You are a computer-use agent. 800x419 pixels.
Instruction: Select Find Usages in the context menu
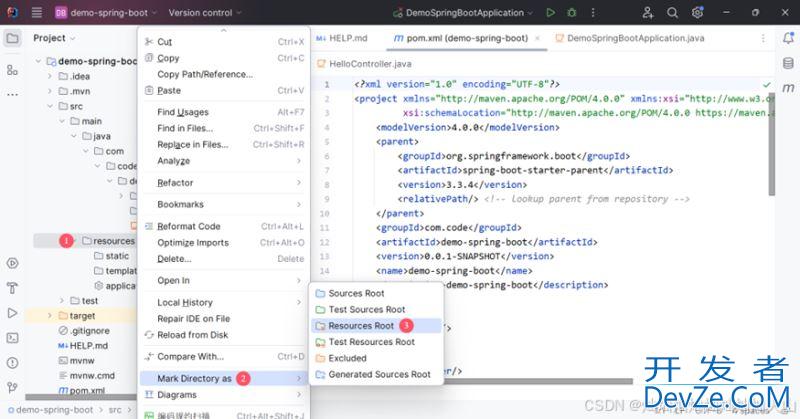coord(224,112)
